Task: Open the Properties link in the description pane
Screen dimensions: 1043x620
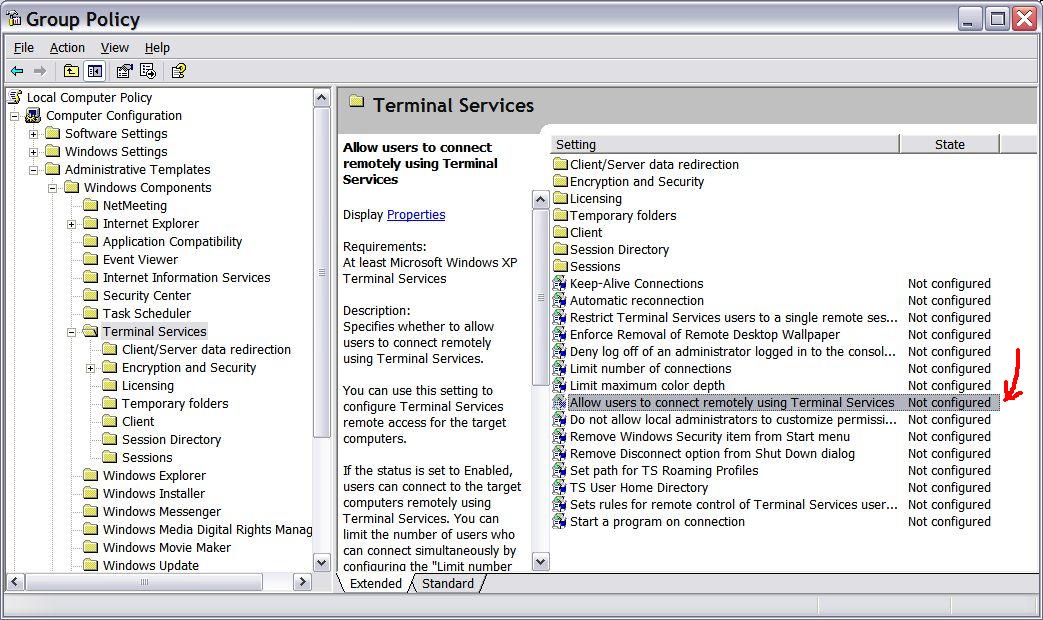Action: pos(415,214)
